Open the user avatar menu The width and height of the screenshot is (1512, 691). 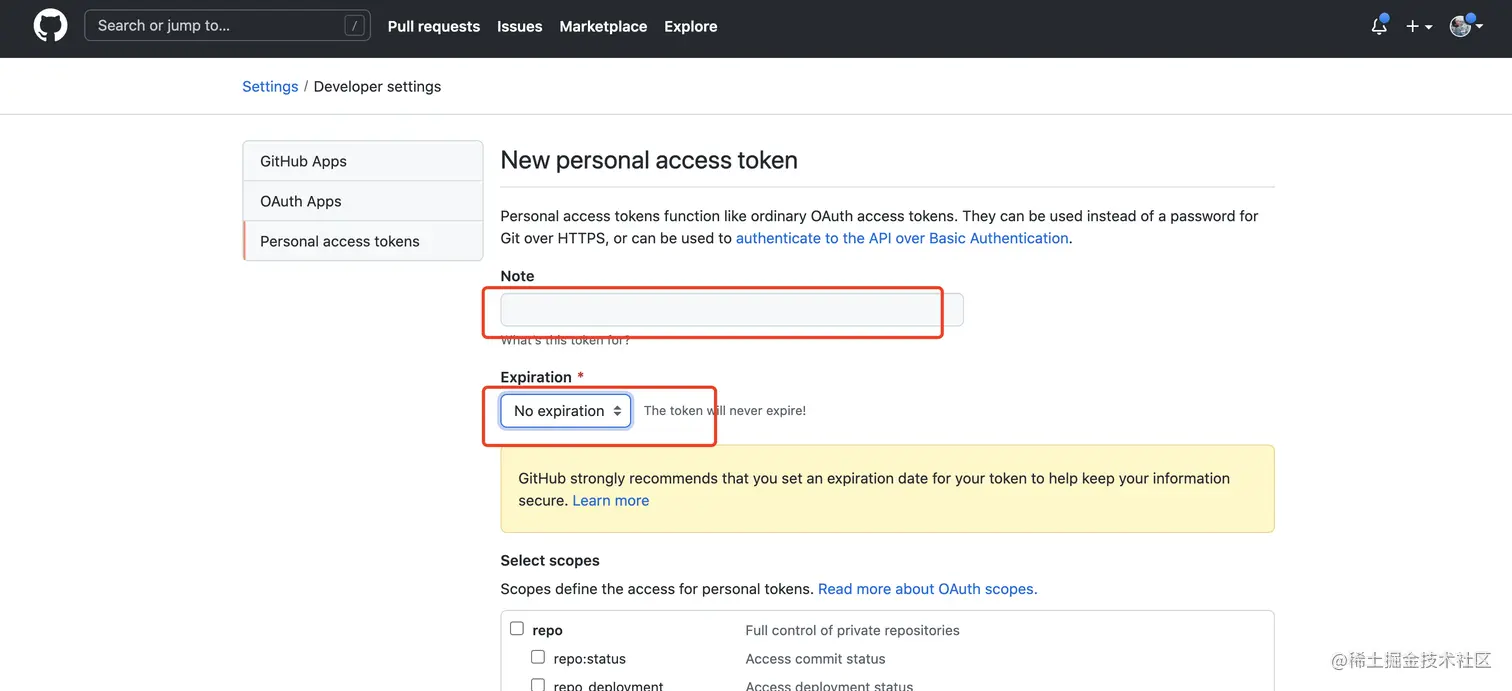pyautogui.click(x=1465, y=26)
